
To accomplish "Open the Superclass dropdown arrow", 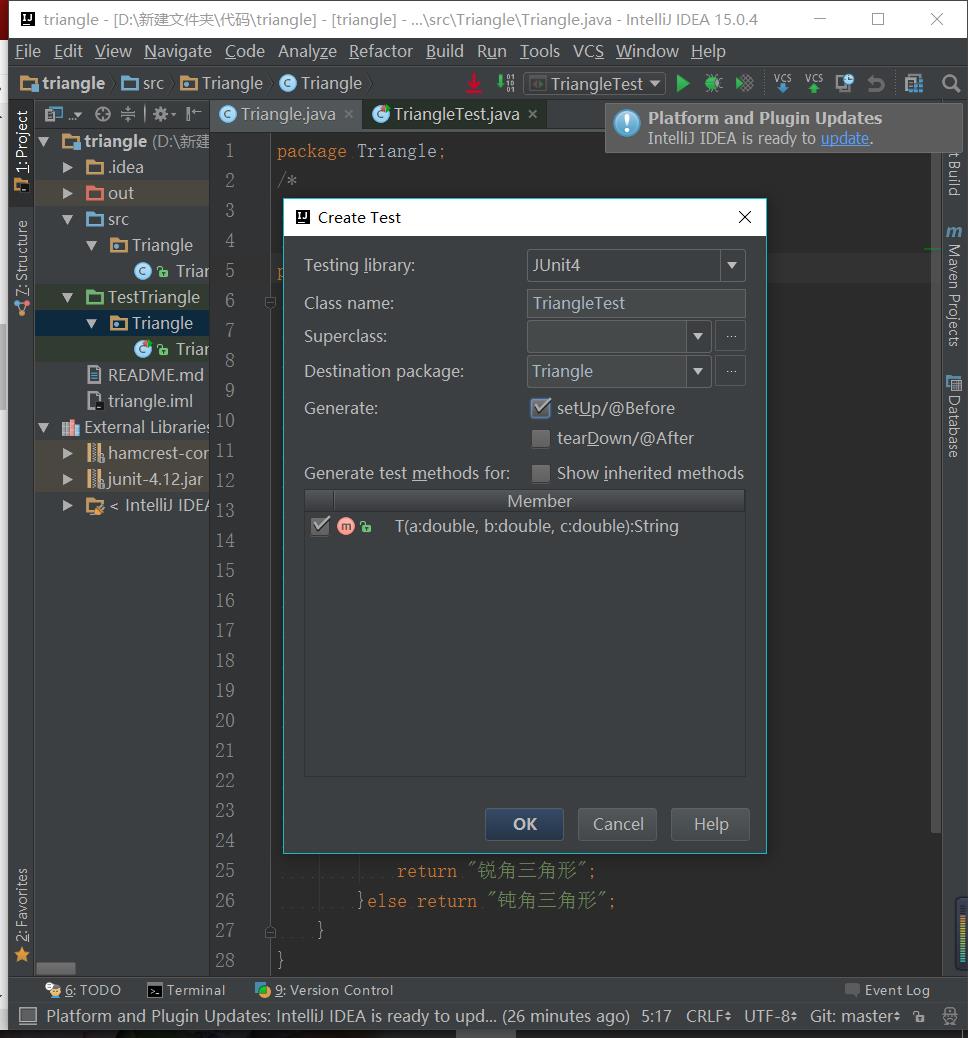I will coord(698,336).
